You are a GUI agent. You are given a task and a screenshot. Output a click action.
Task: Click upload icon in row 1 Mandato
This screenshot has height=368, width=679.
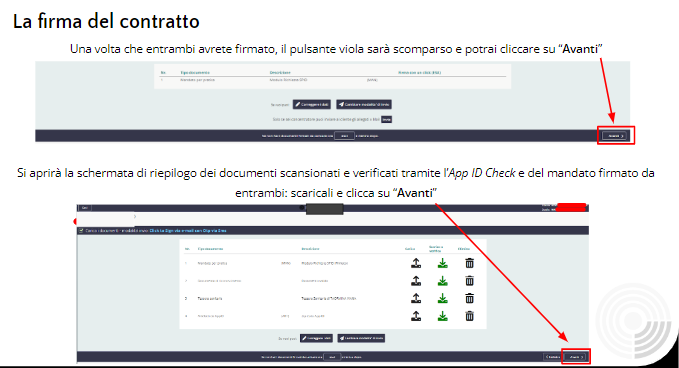coord(416,263)
